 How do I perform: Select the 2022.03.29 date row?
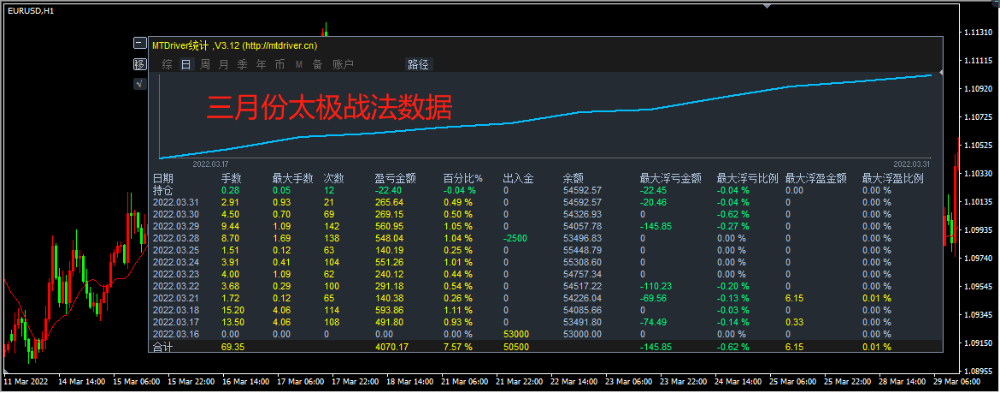(x=175, y=226)
